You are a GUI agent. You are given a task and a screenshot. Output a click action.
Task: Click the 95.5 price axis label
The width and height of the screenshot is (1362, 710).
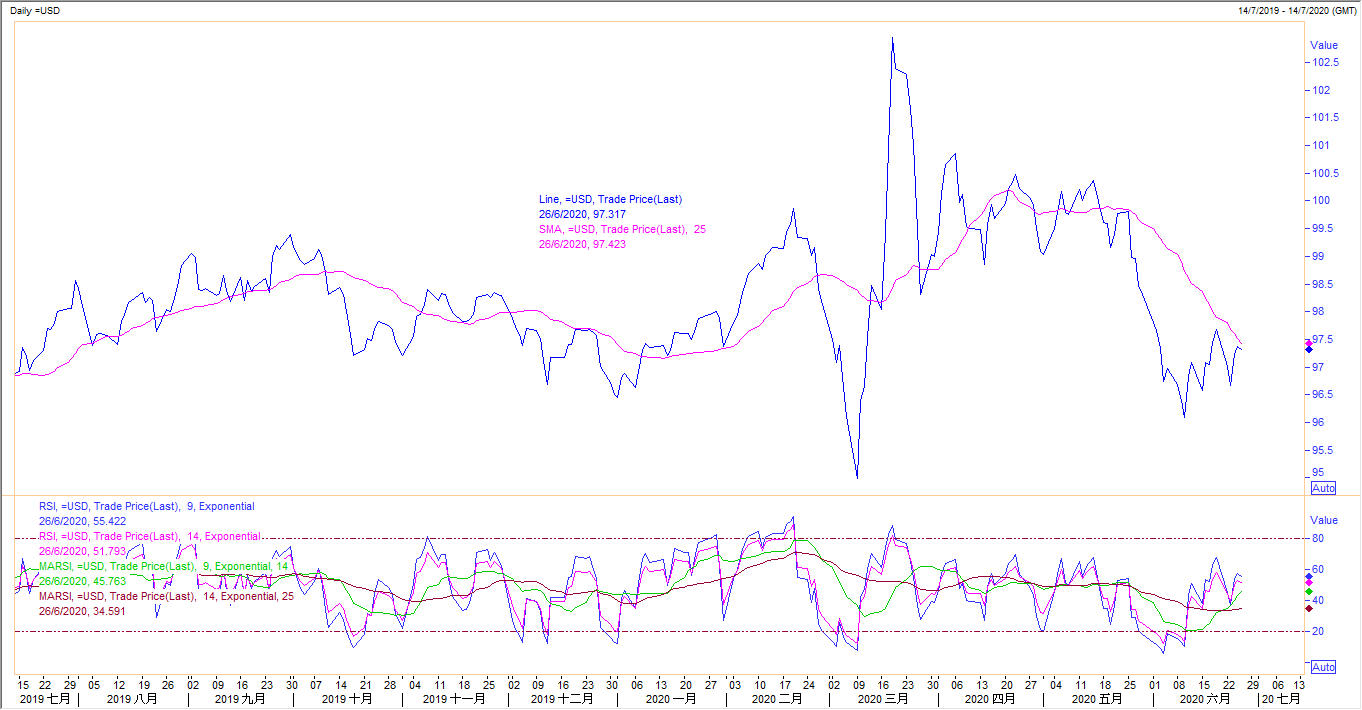click(1323, 450)
